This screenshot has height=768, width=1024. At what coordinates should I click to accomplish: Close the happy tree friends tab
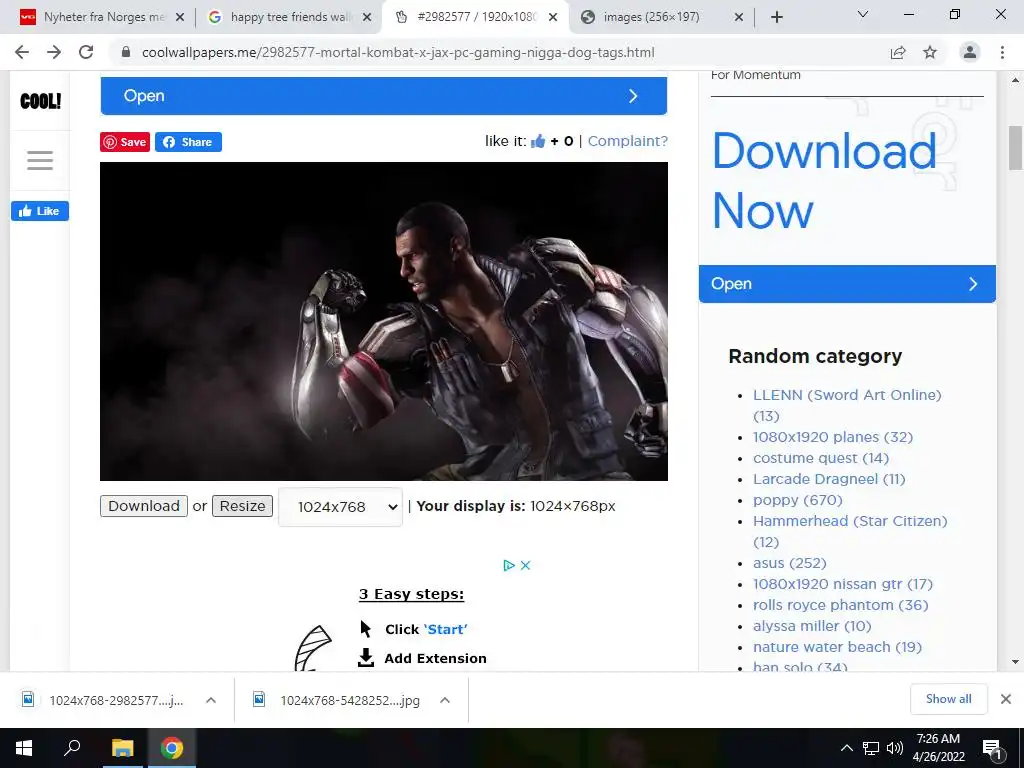367,17
